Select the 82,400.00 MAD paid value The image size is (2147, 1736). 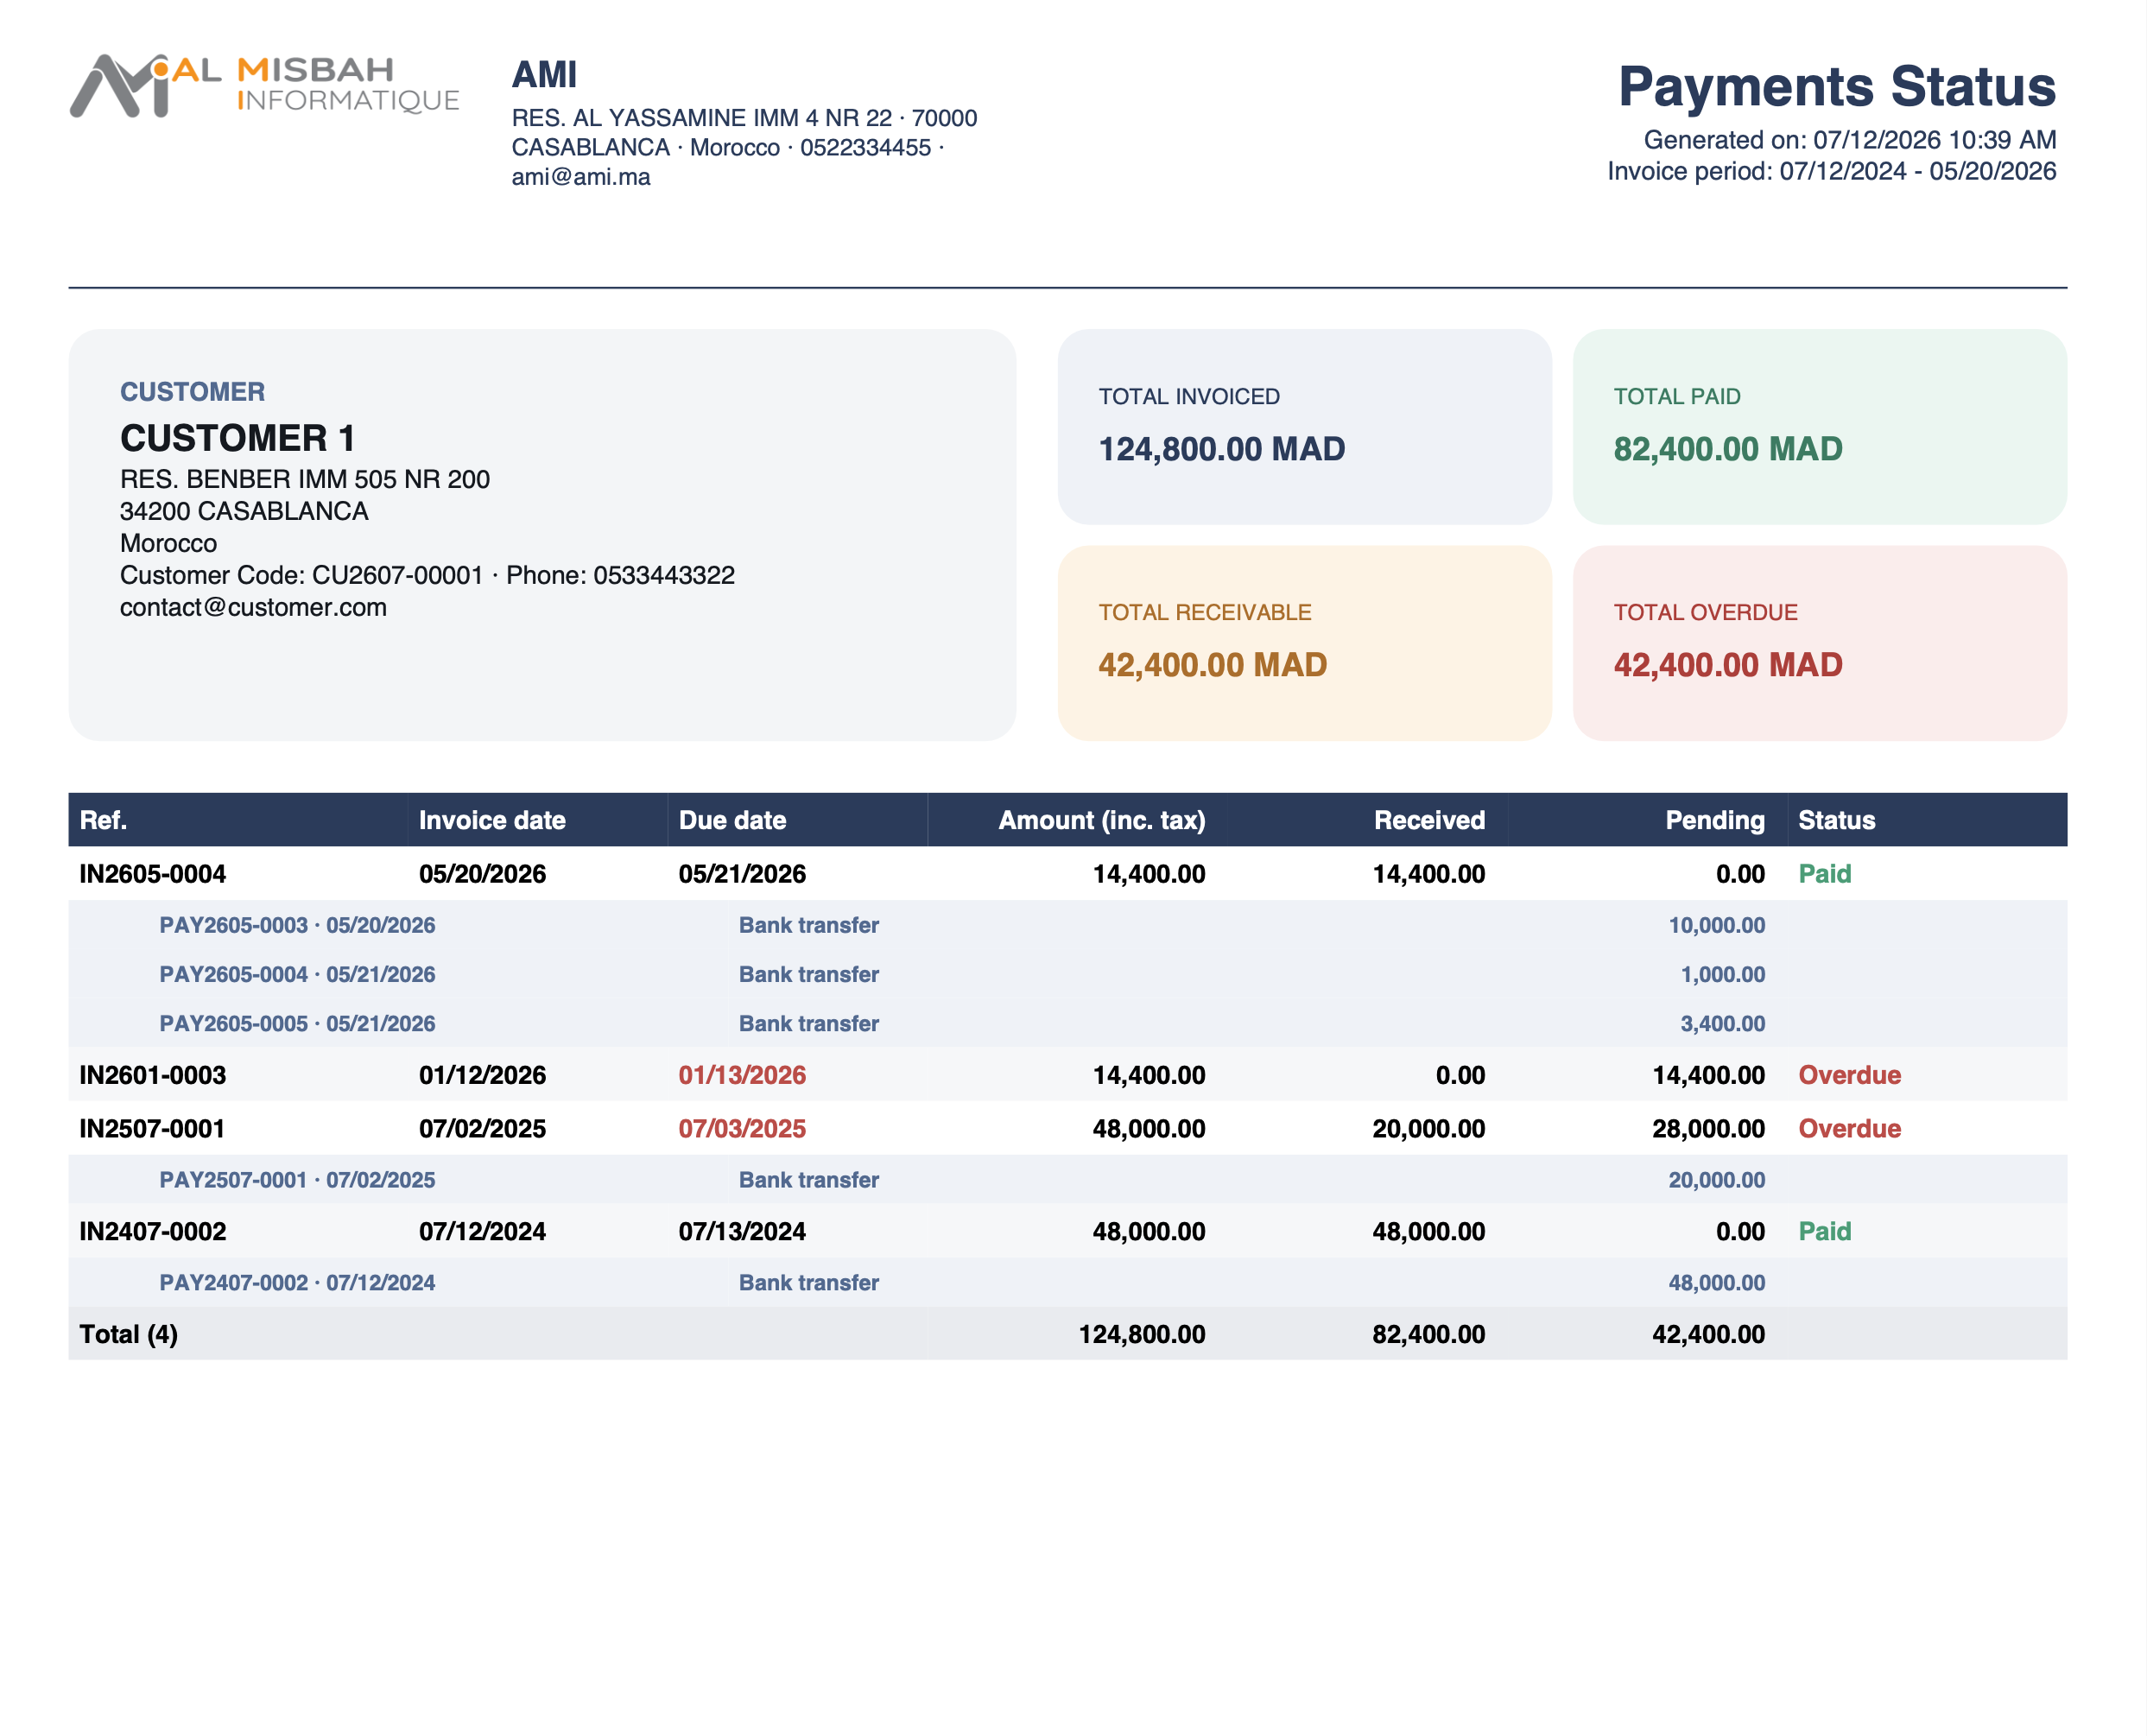click(1728, 449)
